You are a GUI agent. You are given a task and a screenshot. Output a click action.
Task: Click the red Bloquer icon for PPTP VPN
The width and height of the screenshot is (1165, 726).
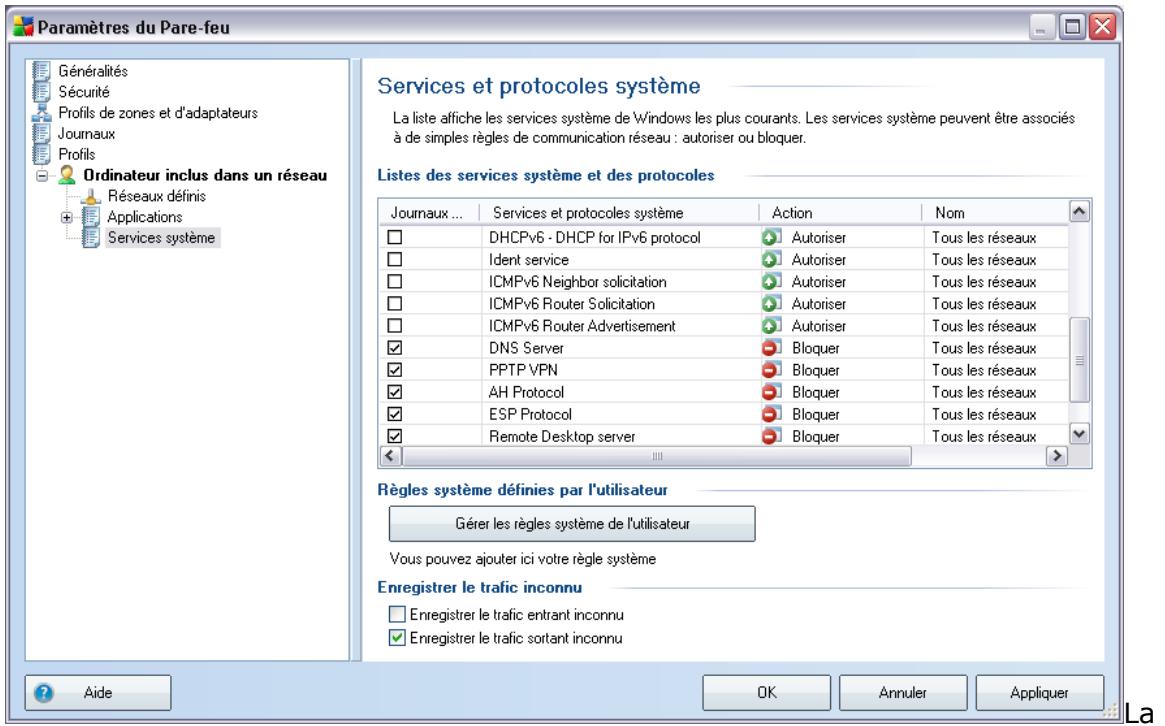pyautogui.click(x=771, y=370)
